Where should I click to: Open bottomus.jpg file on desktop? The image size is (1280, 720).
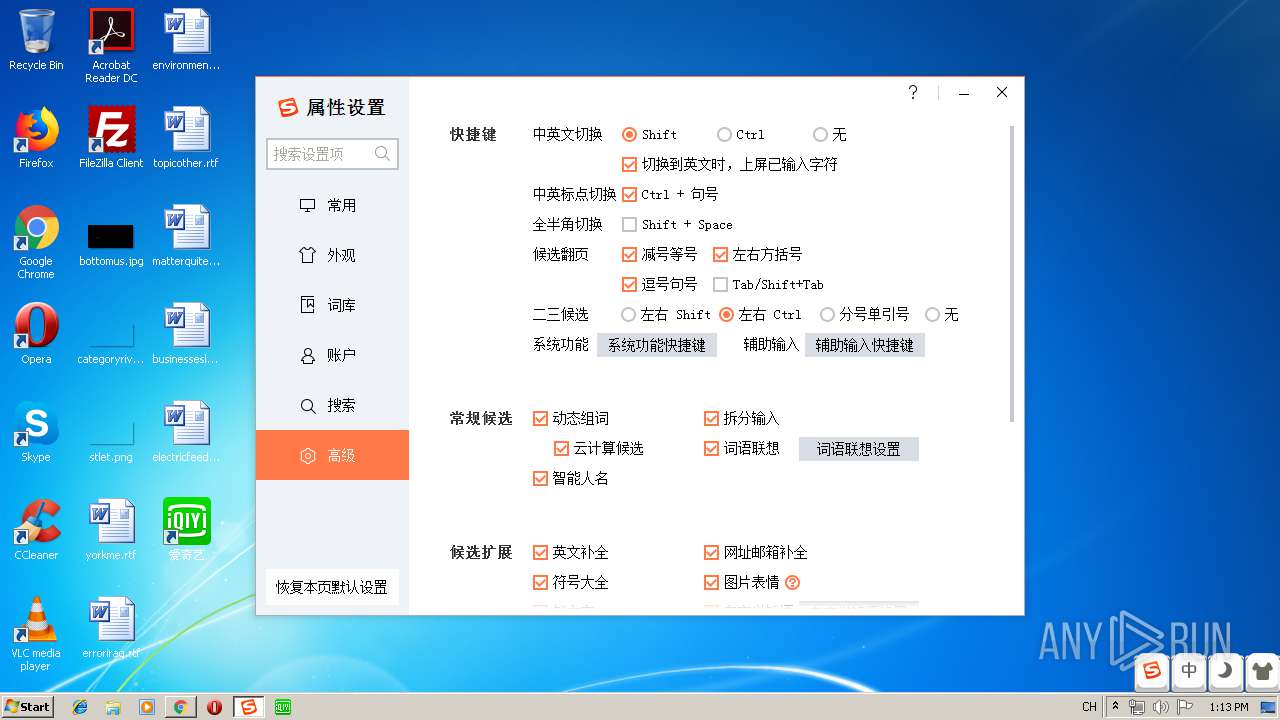coord(111,242)
